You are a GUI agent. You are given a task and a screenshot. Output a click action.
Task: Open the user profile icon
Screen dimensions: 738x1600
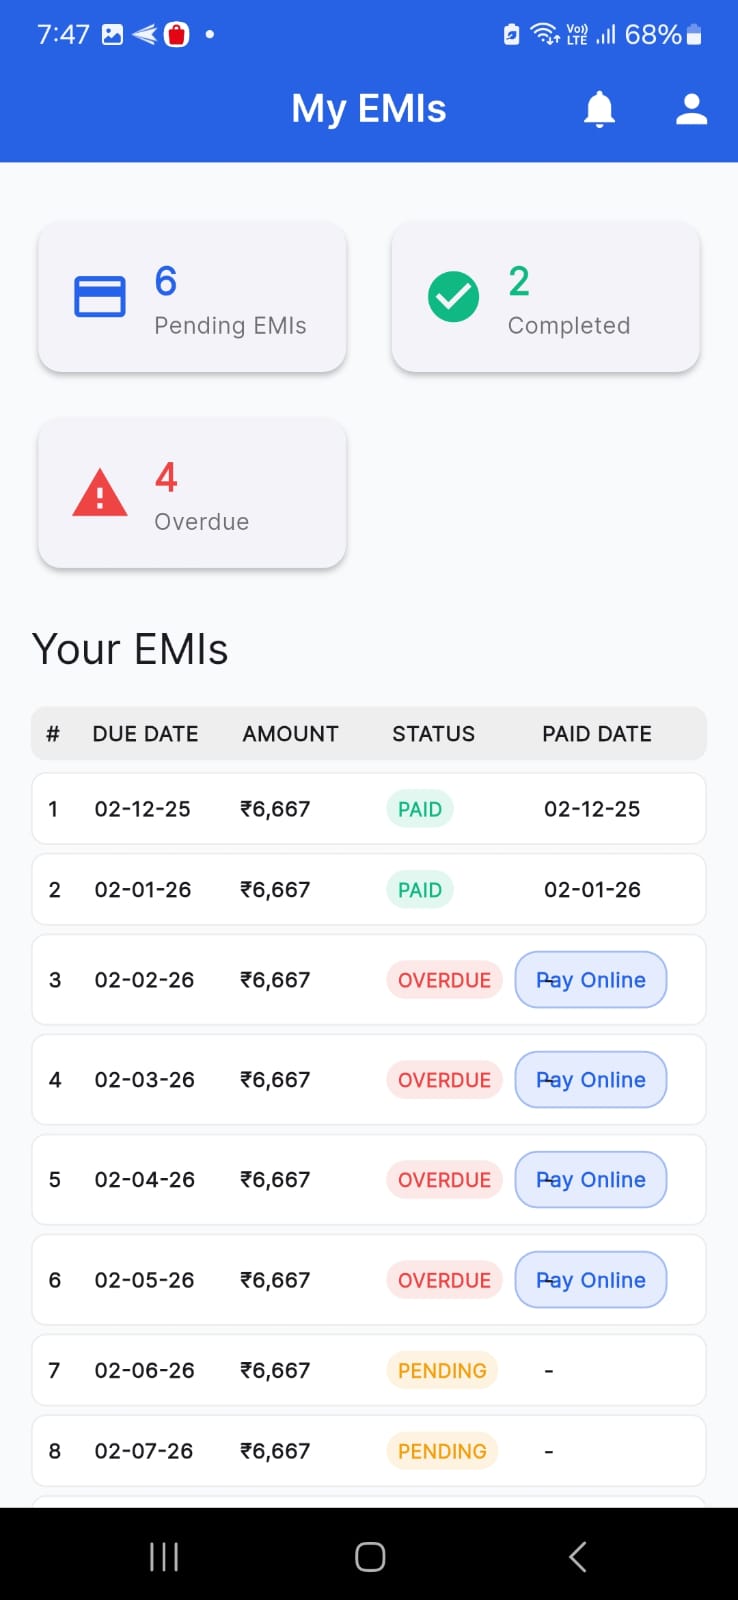pos(691,109)
